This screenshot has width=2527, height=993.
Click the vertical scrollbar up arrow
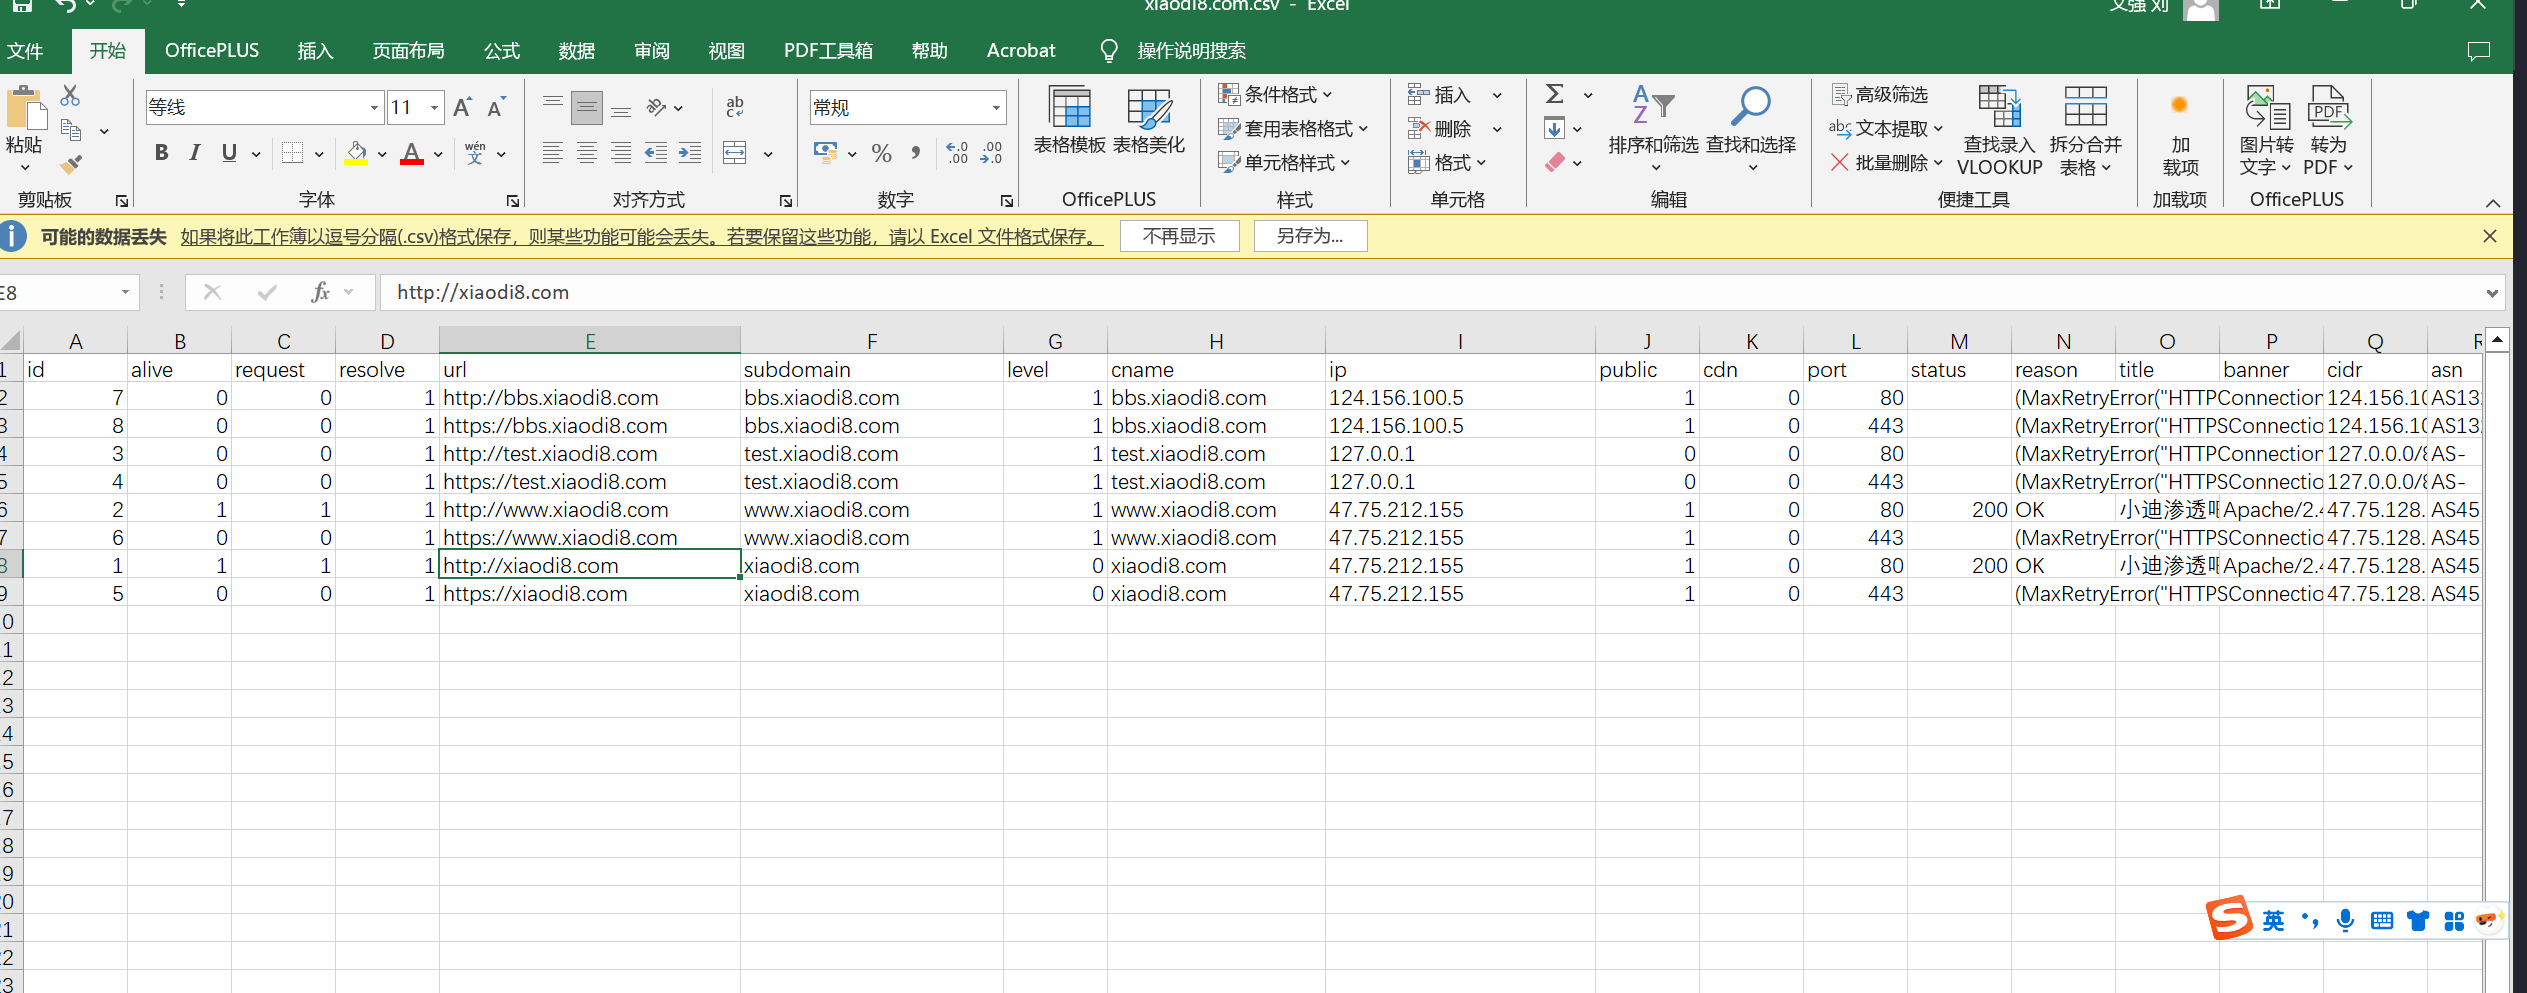(2497, 340)
